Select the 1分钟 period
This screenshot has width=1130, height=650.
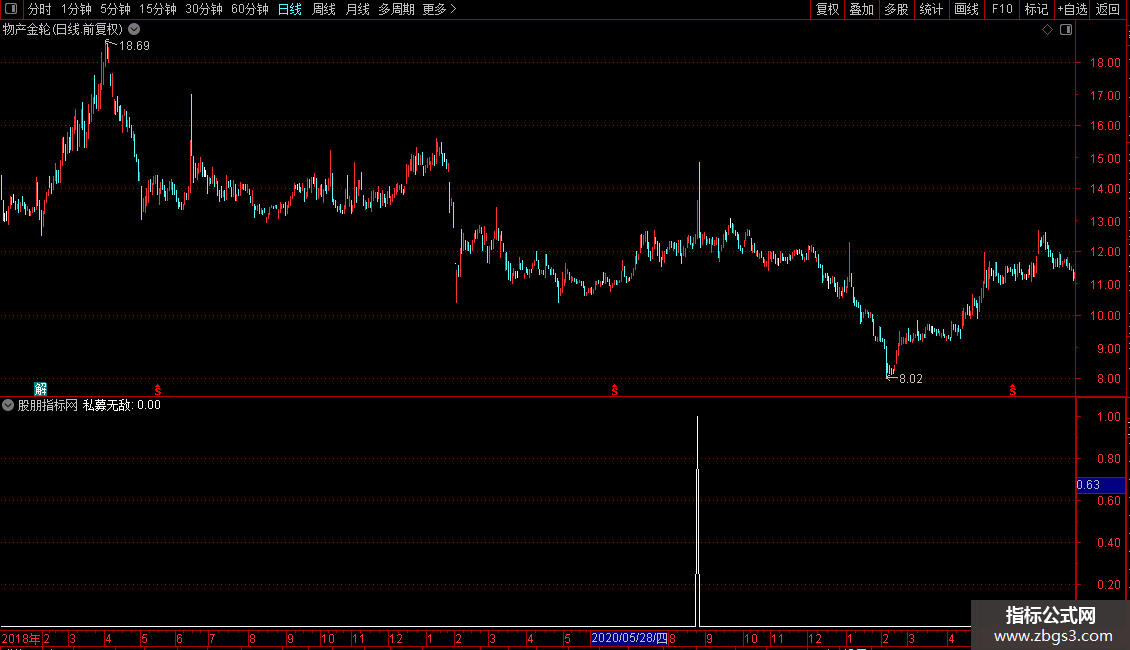(76, 9)
